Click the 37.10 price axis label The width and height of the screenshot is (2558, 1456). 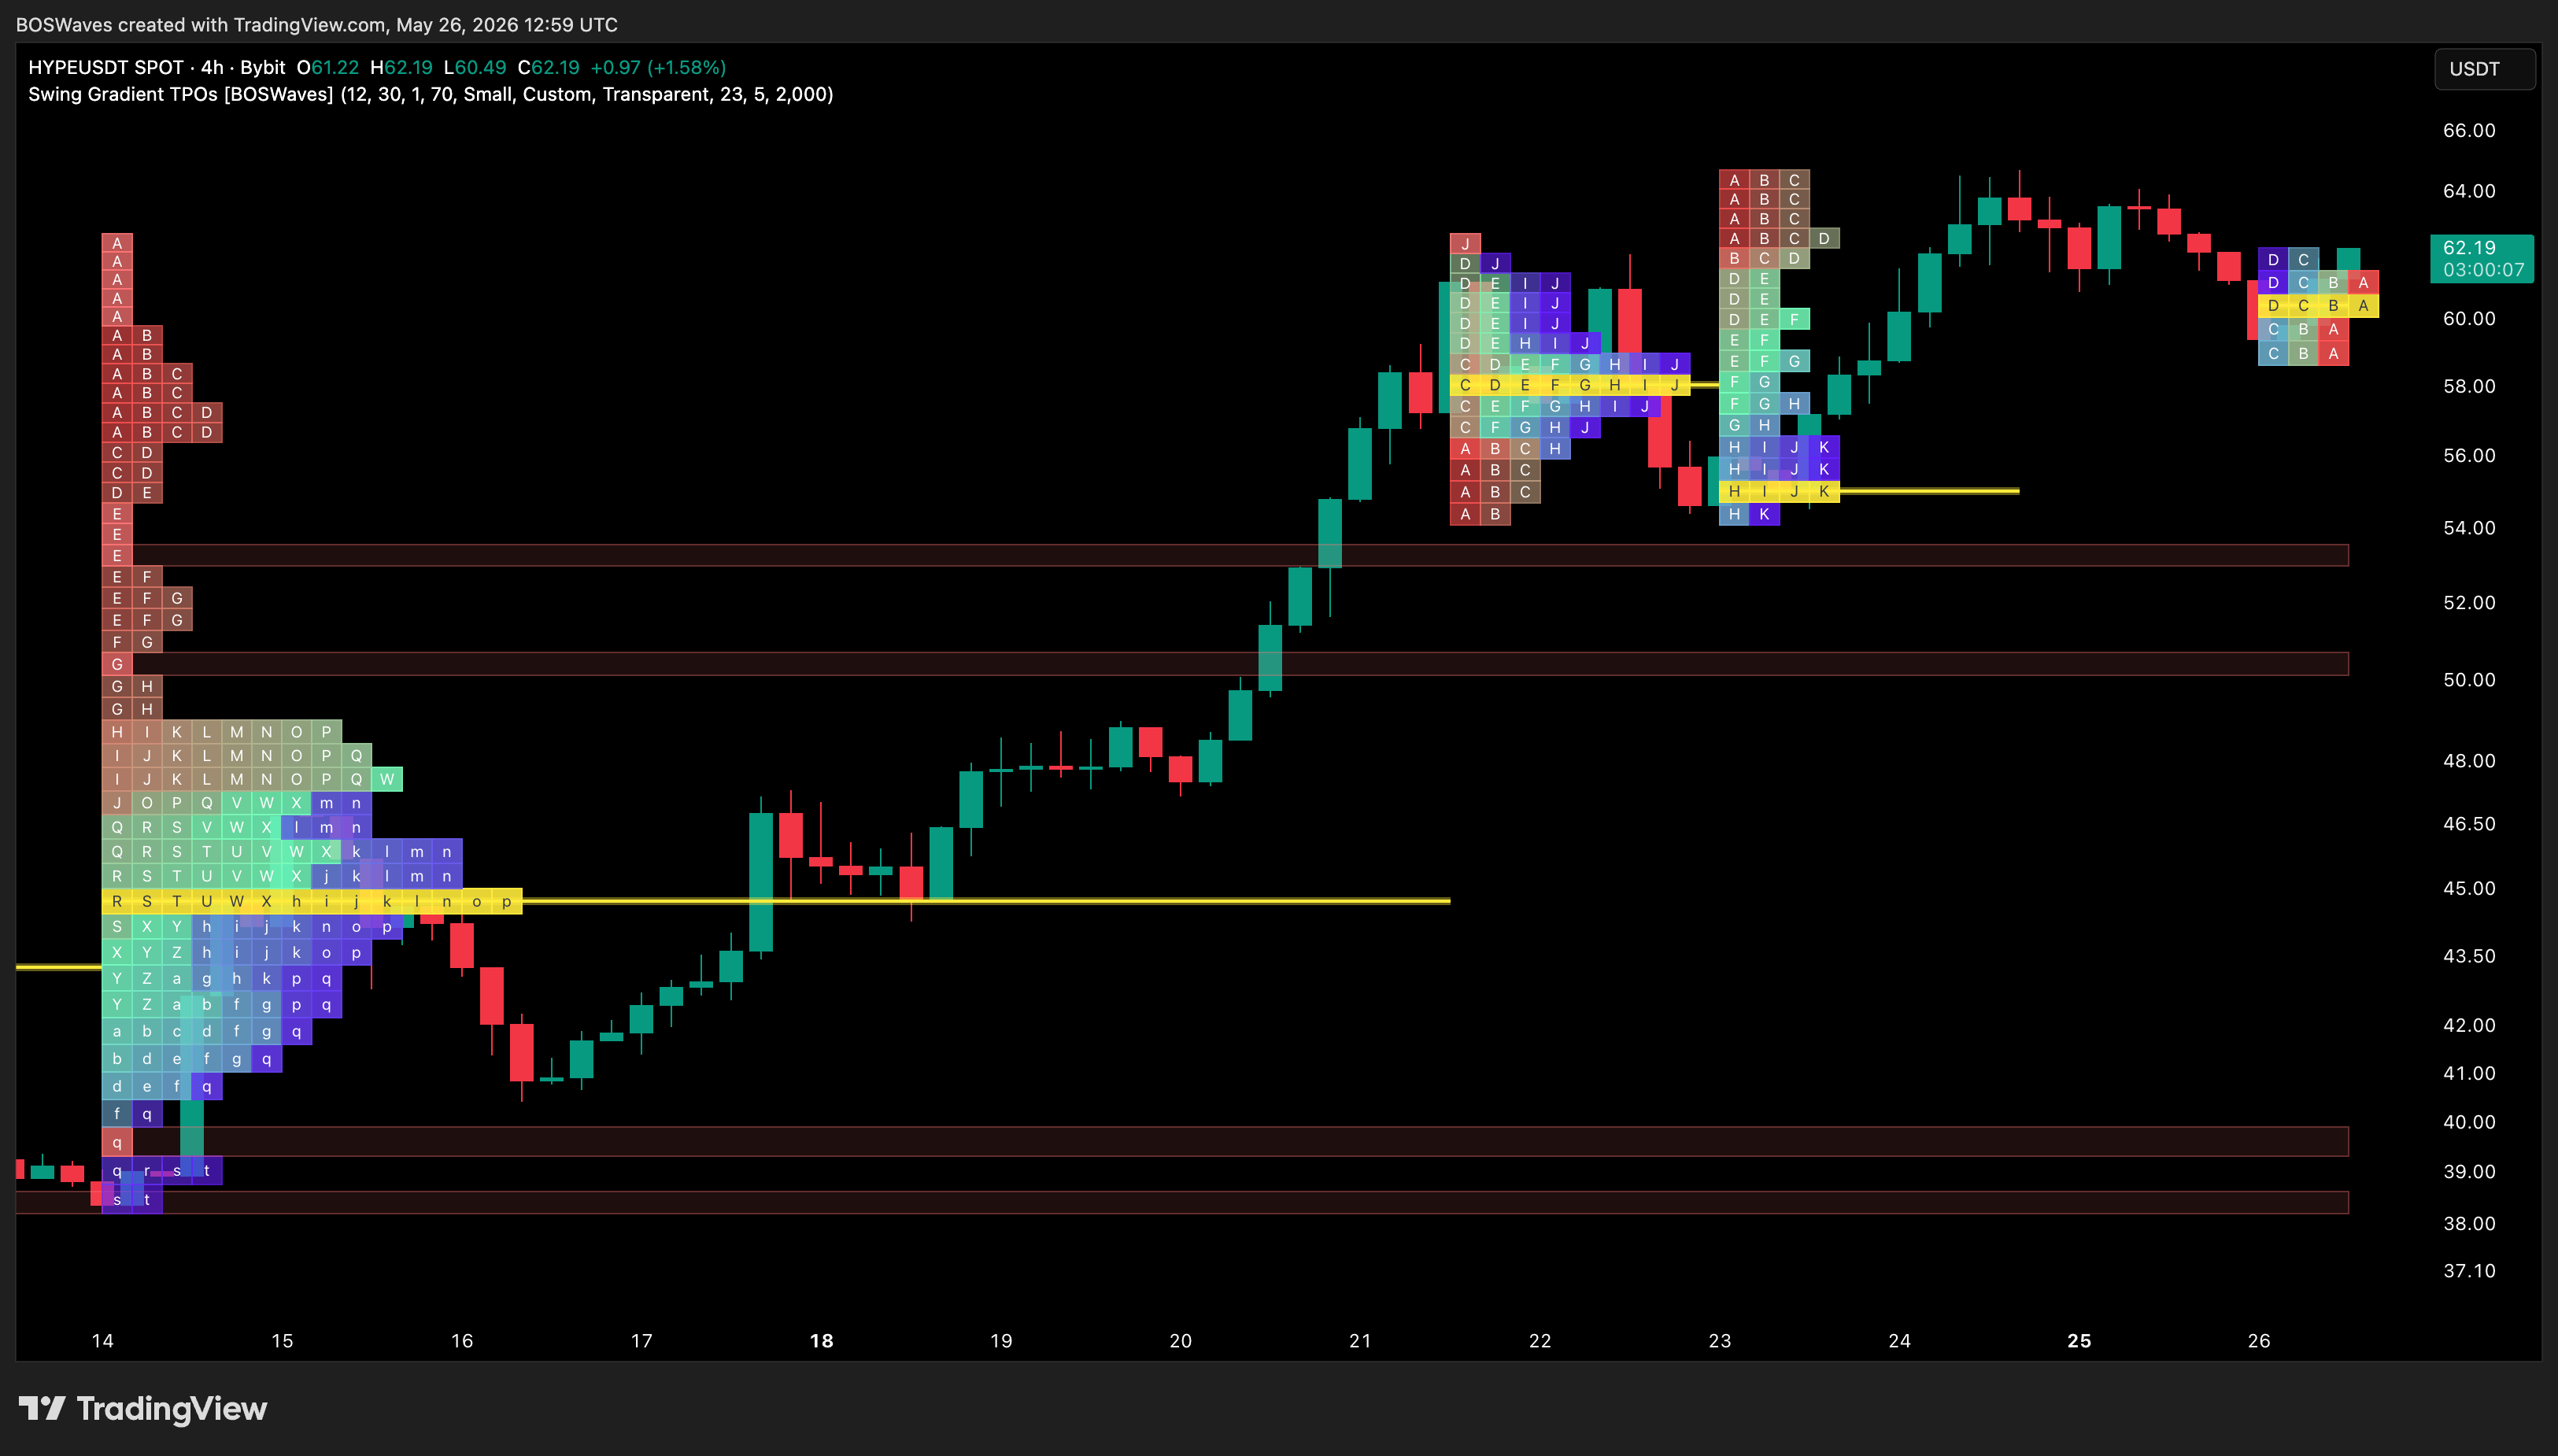point(2469,1271)
